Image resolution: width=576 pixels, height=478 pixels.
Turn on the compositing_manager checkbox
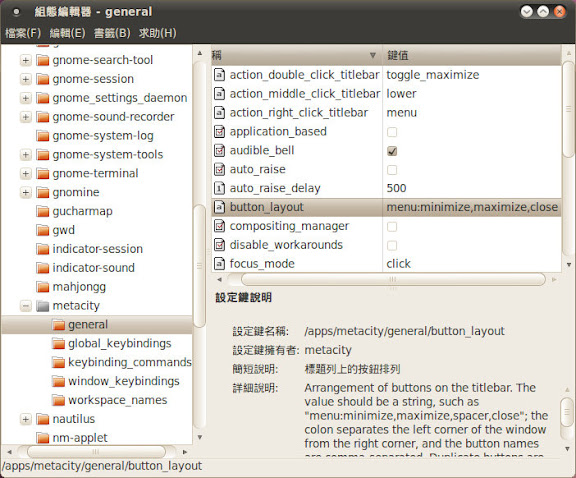click(392, 227)
